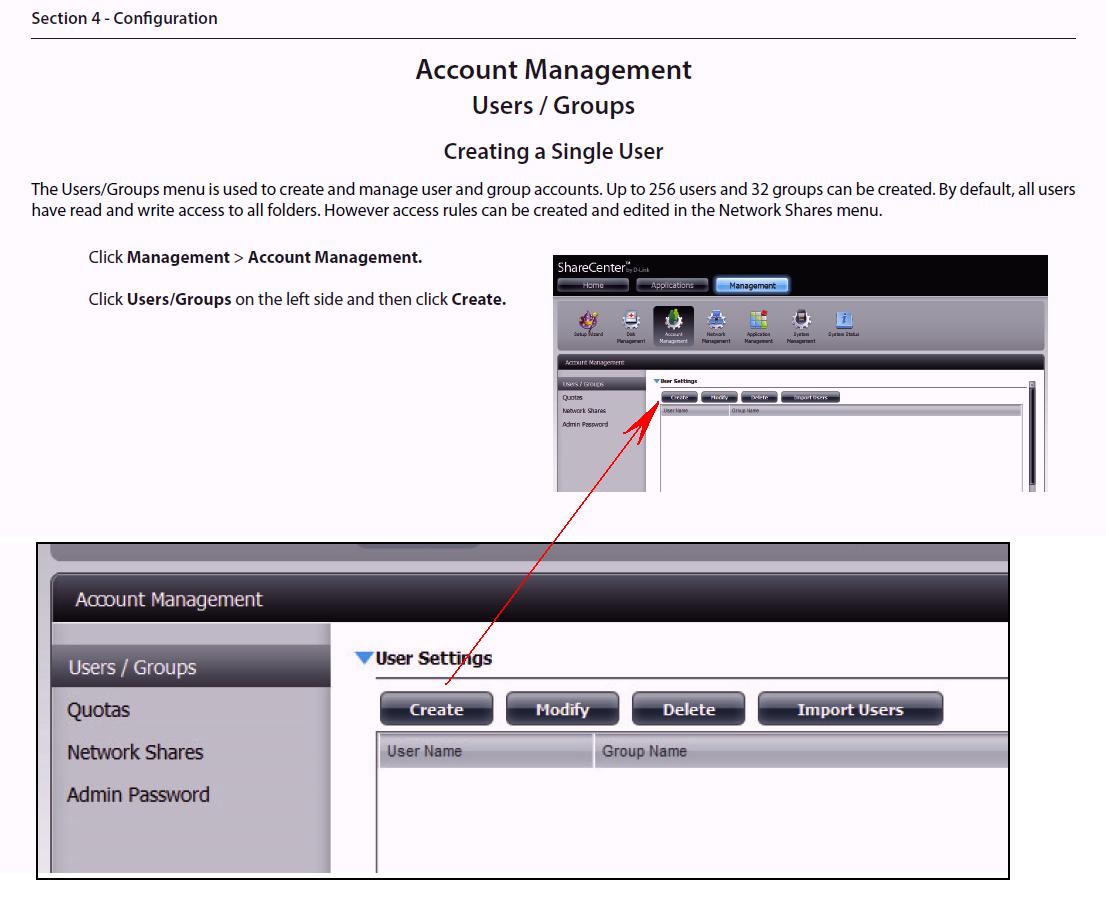Open the Network Management icon
1106x917 pixels.
716,327
